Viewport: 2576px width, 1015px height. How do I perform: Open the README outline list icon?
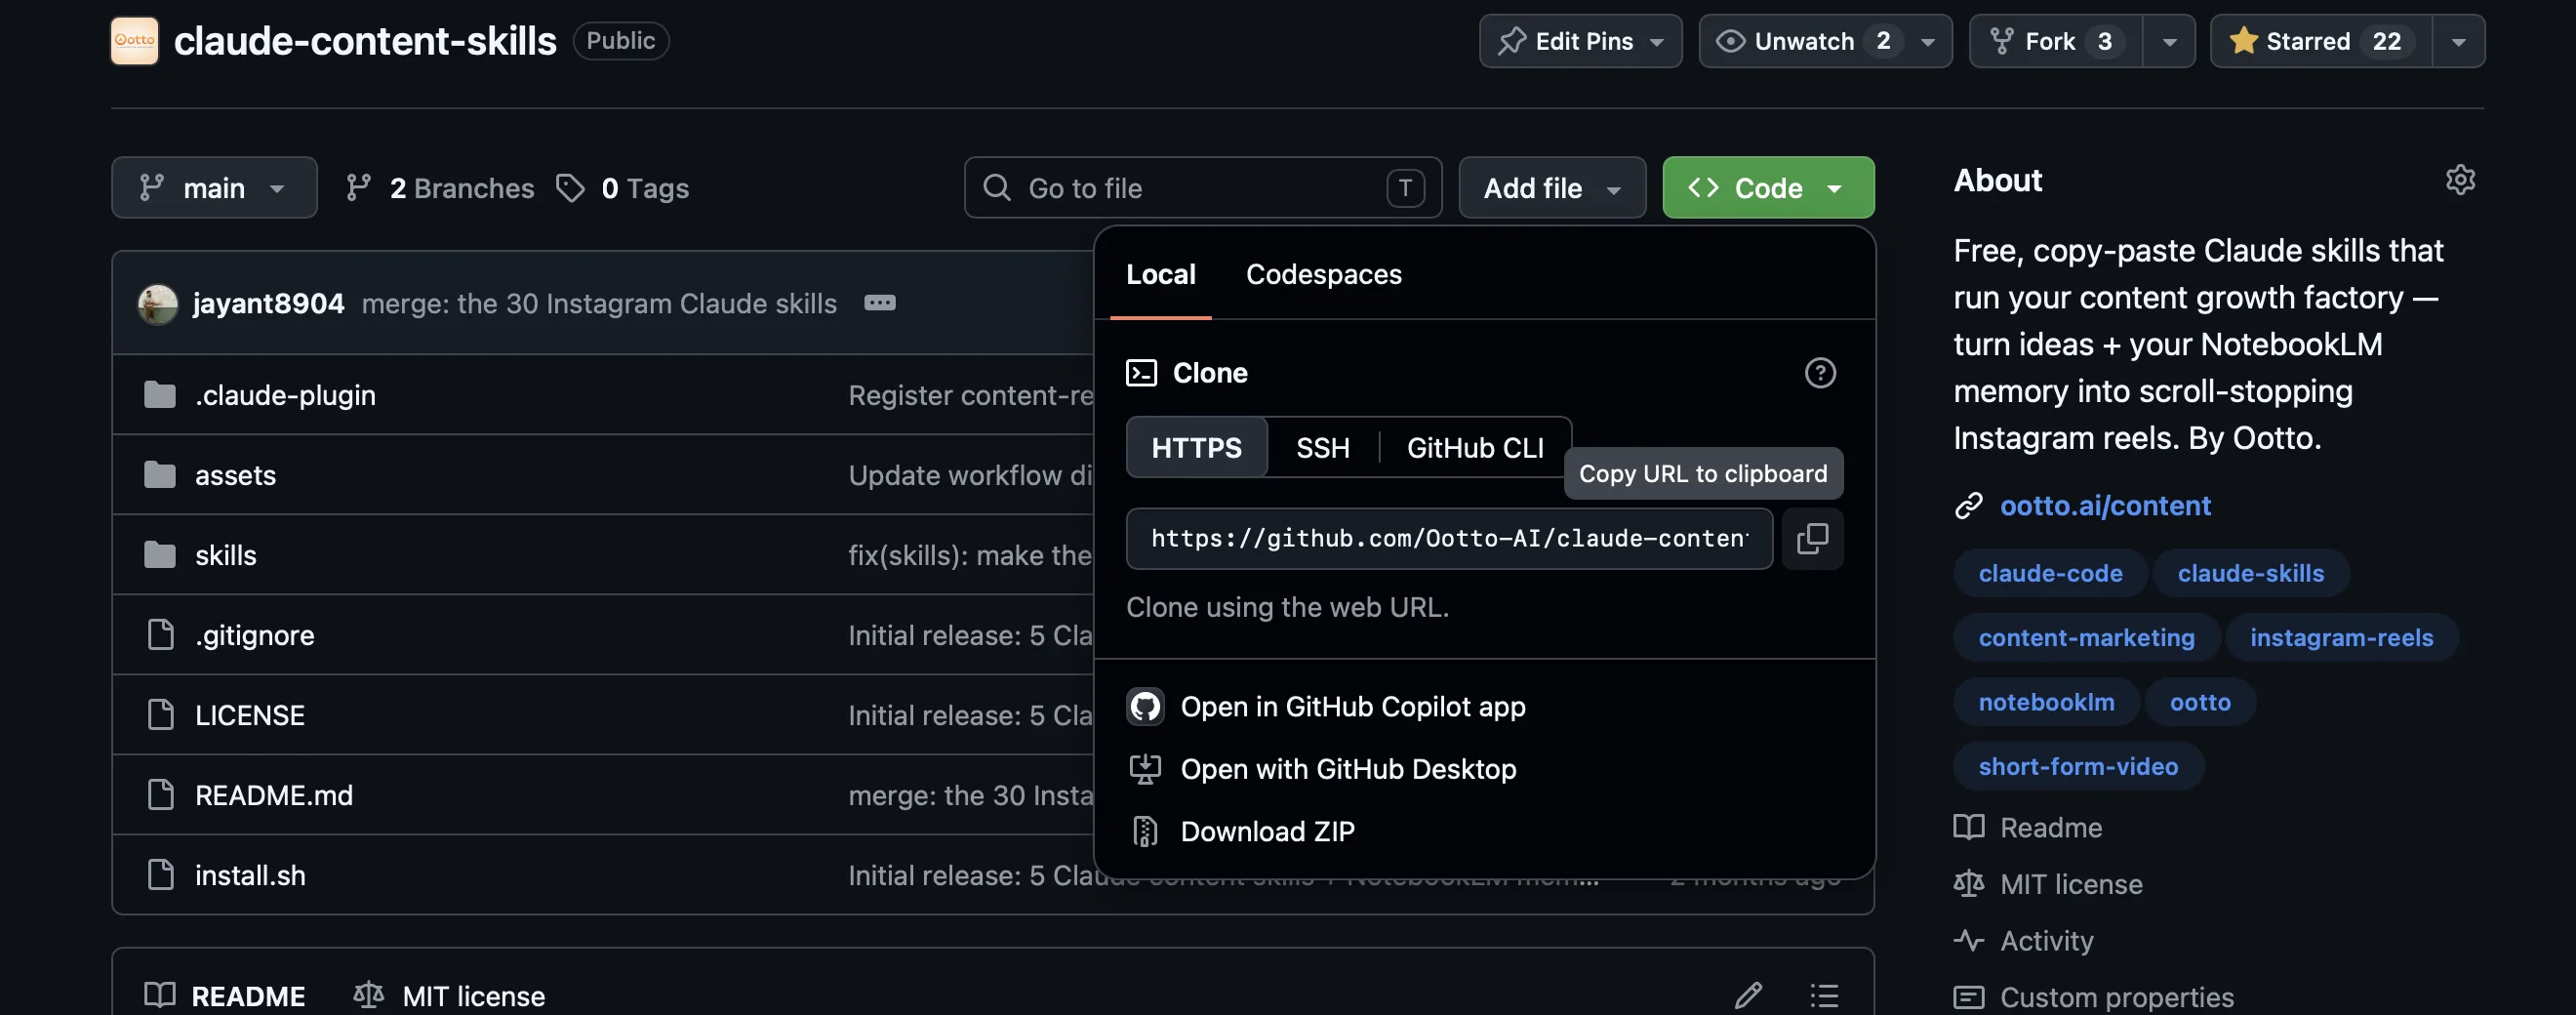[1824, 995]
